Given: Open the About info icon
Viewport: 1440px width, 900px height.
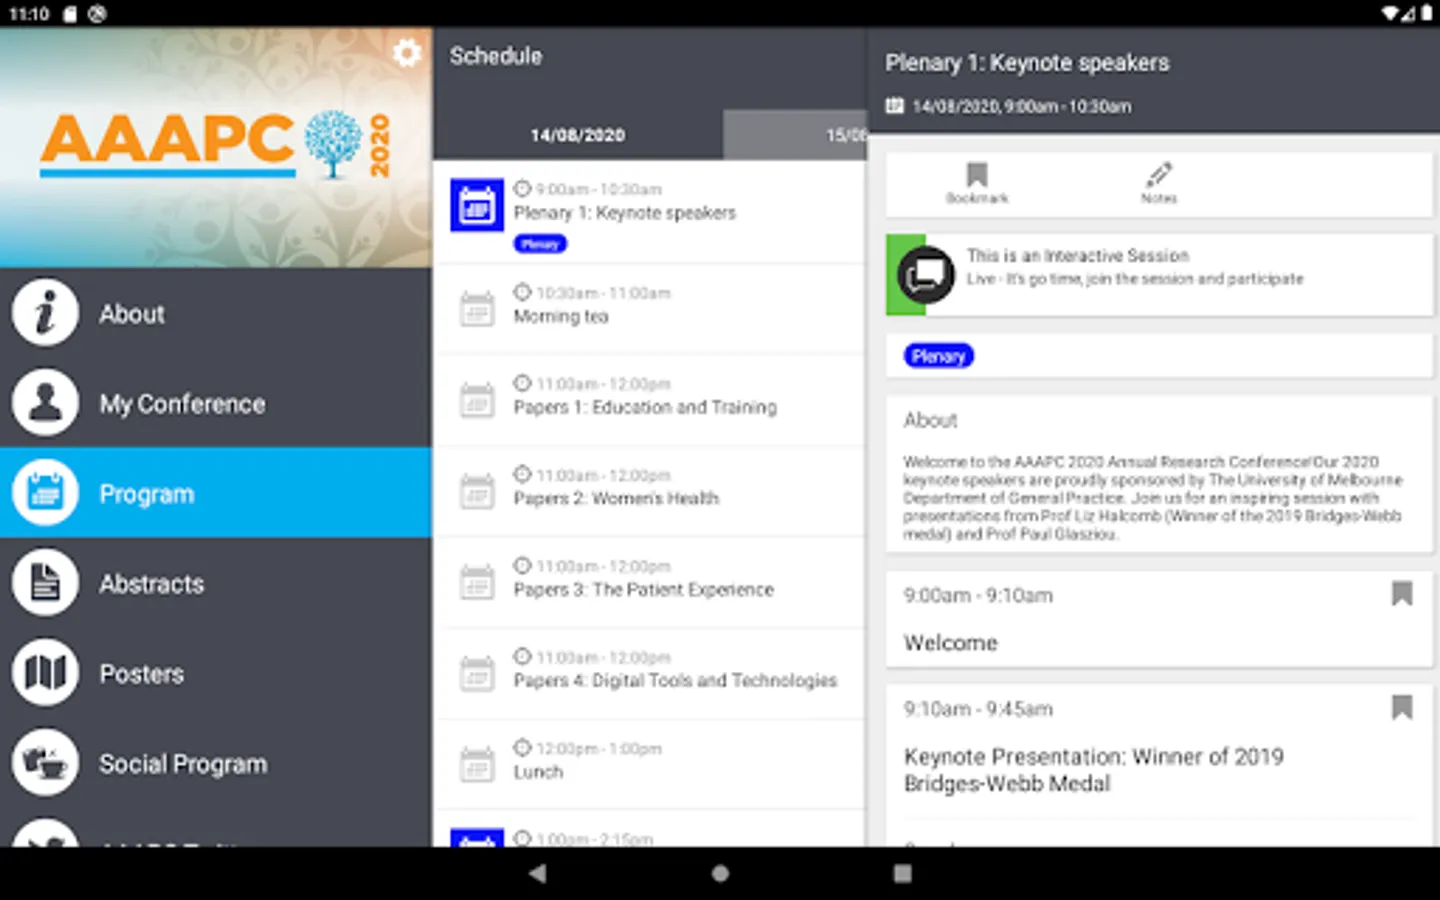Looking at the screenshot, I should tap(45, 313).
